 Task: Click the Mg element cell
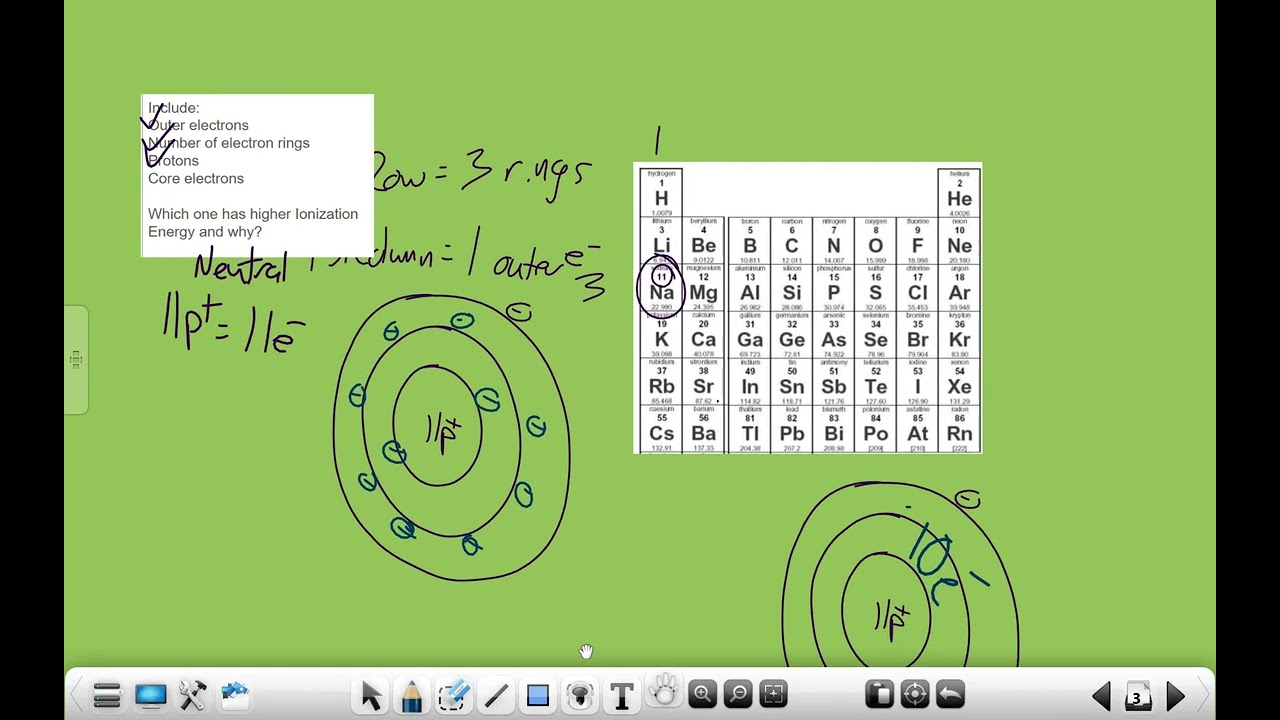click(x=703, y=288)
